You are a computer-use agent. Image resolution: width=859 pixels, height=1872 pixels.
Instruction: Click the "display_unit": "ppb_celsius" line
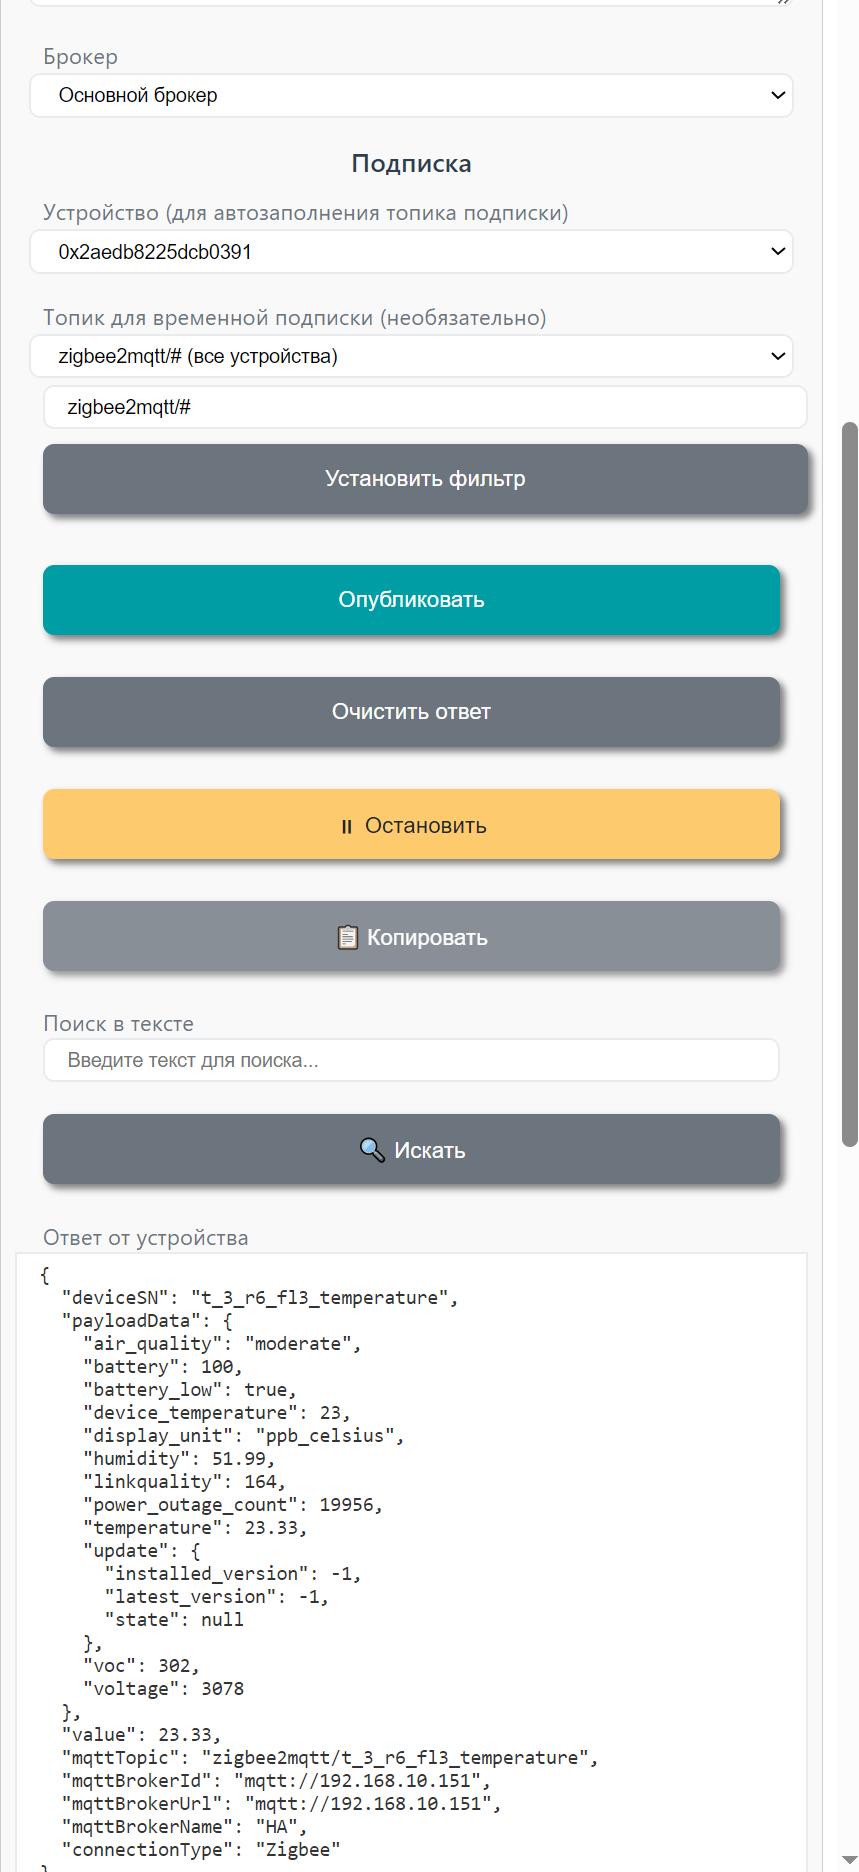click(x=244, y=1436)
